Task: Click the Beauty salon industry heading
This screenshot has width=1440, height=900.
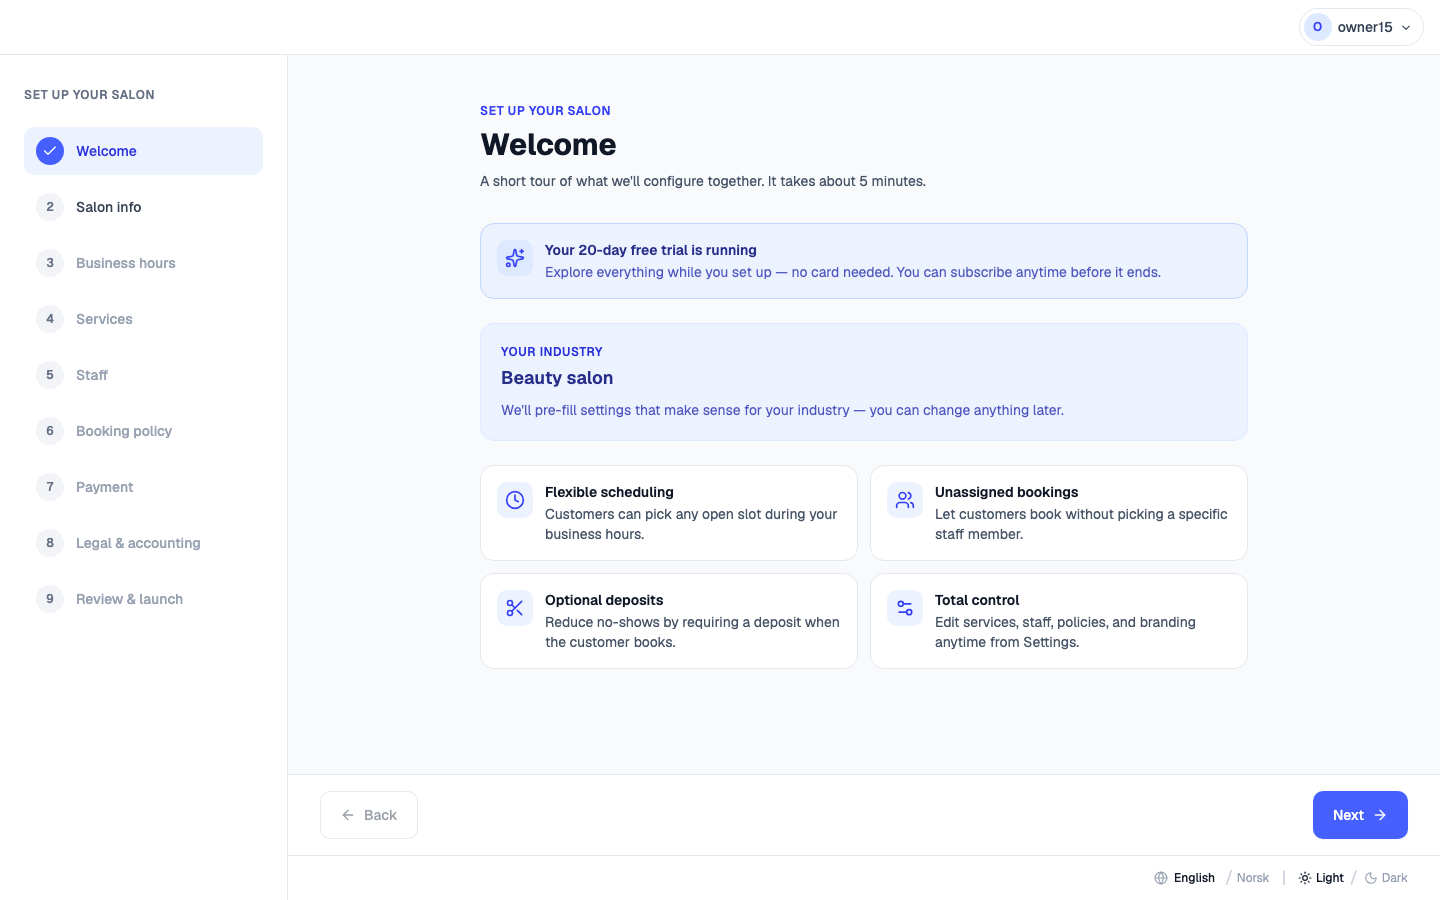Action: click(557, 378)
